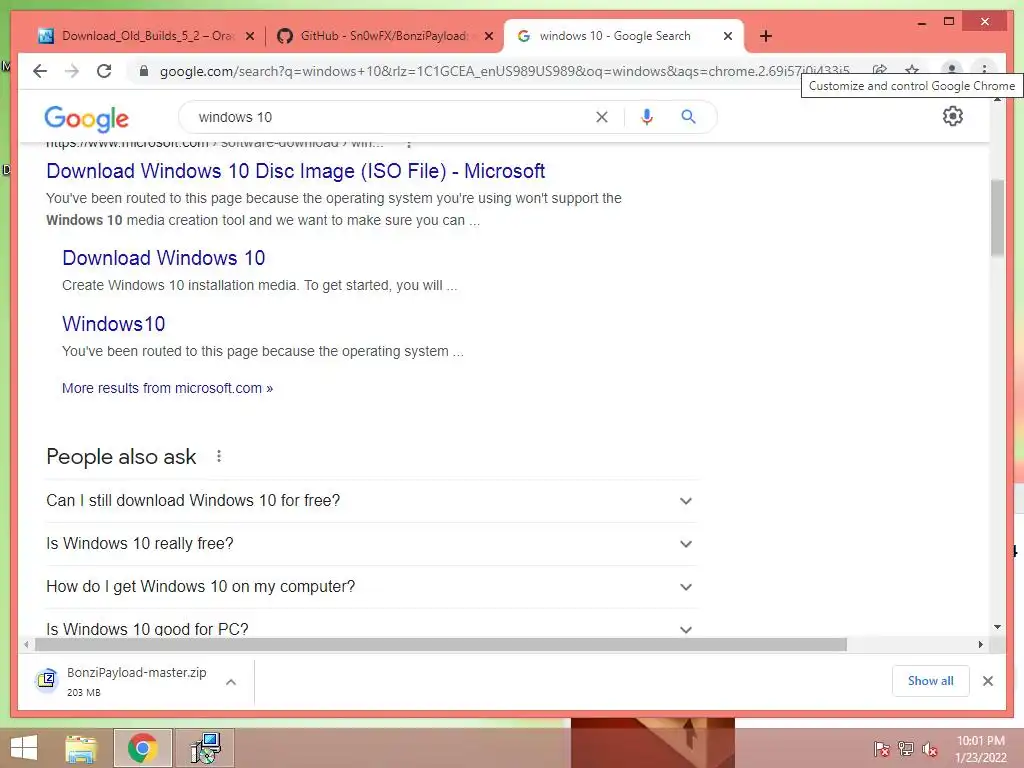Open the new tab plus button

click(x=766, y=36)
